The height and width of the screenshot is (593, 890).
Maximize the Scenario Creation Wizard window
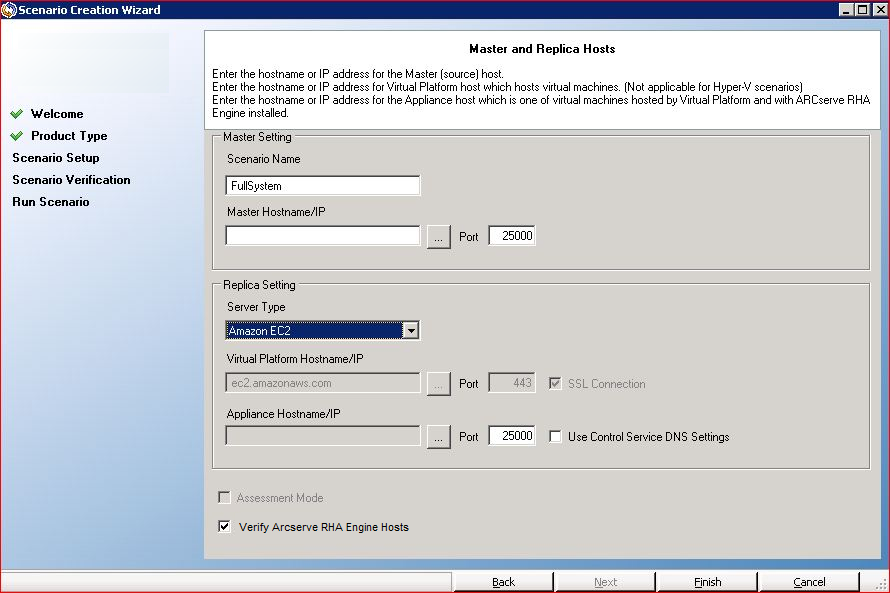point(862,10)
